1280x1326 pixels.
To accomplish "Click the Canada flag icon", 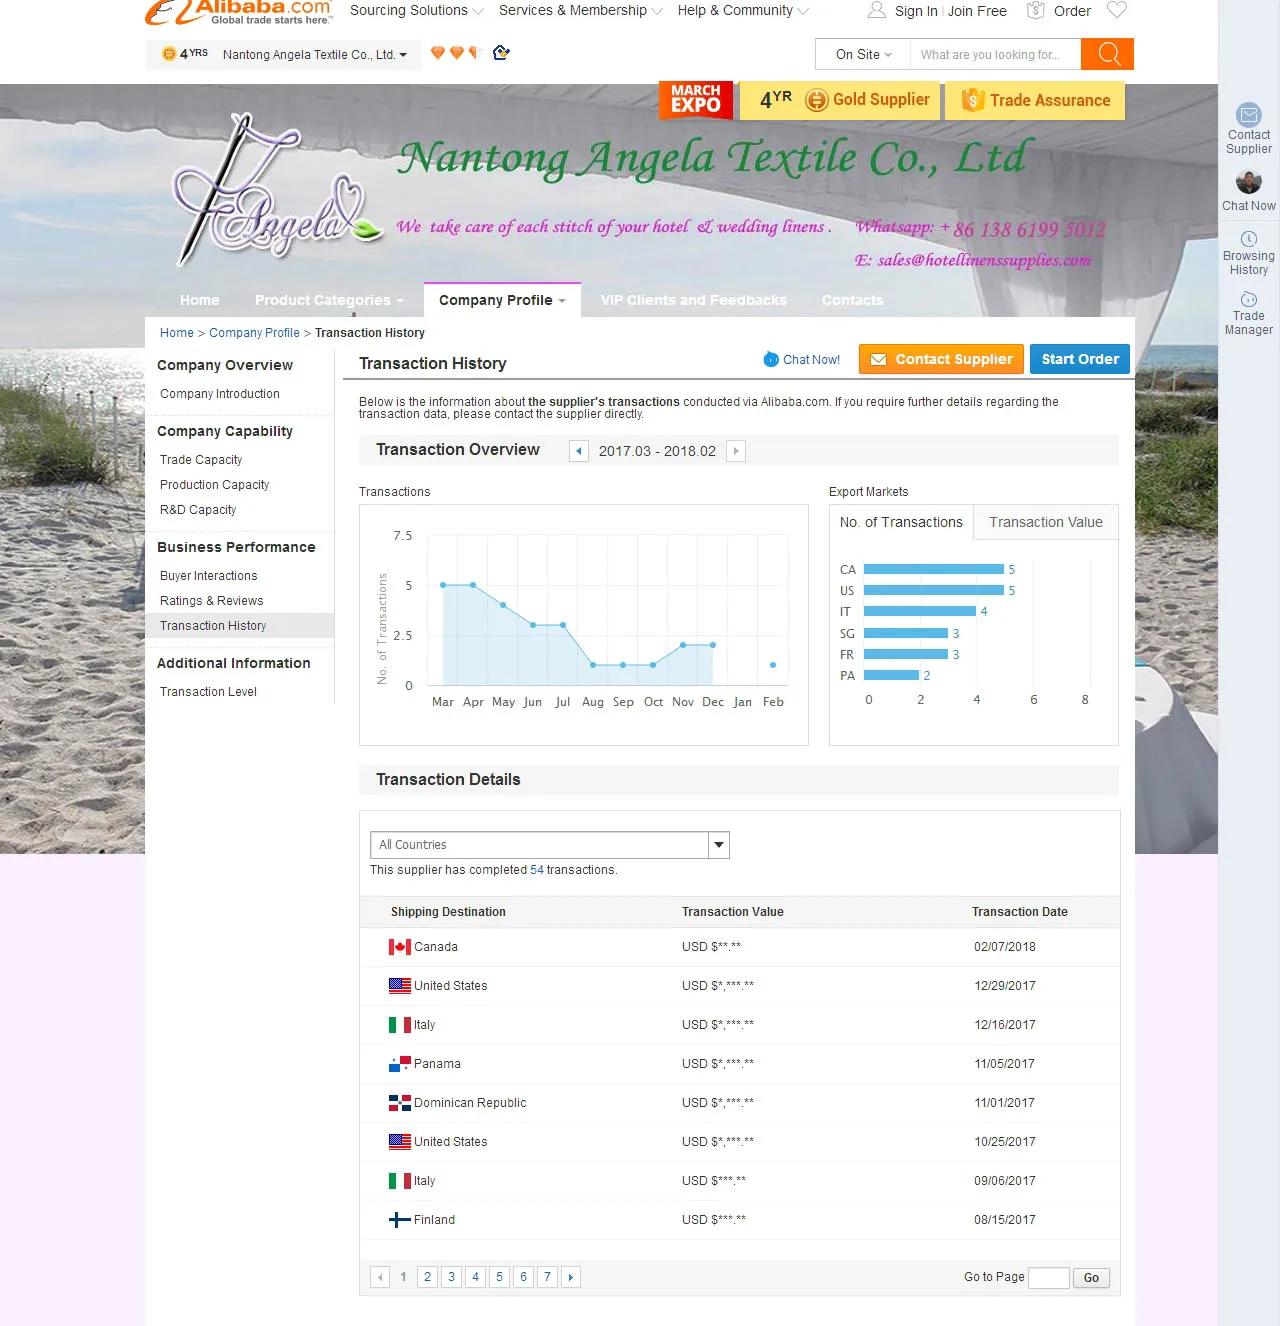I will (400, 947).
